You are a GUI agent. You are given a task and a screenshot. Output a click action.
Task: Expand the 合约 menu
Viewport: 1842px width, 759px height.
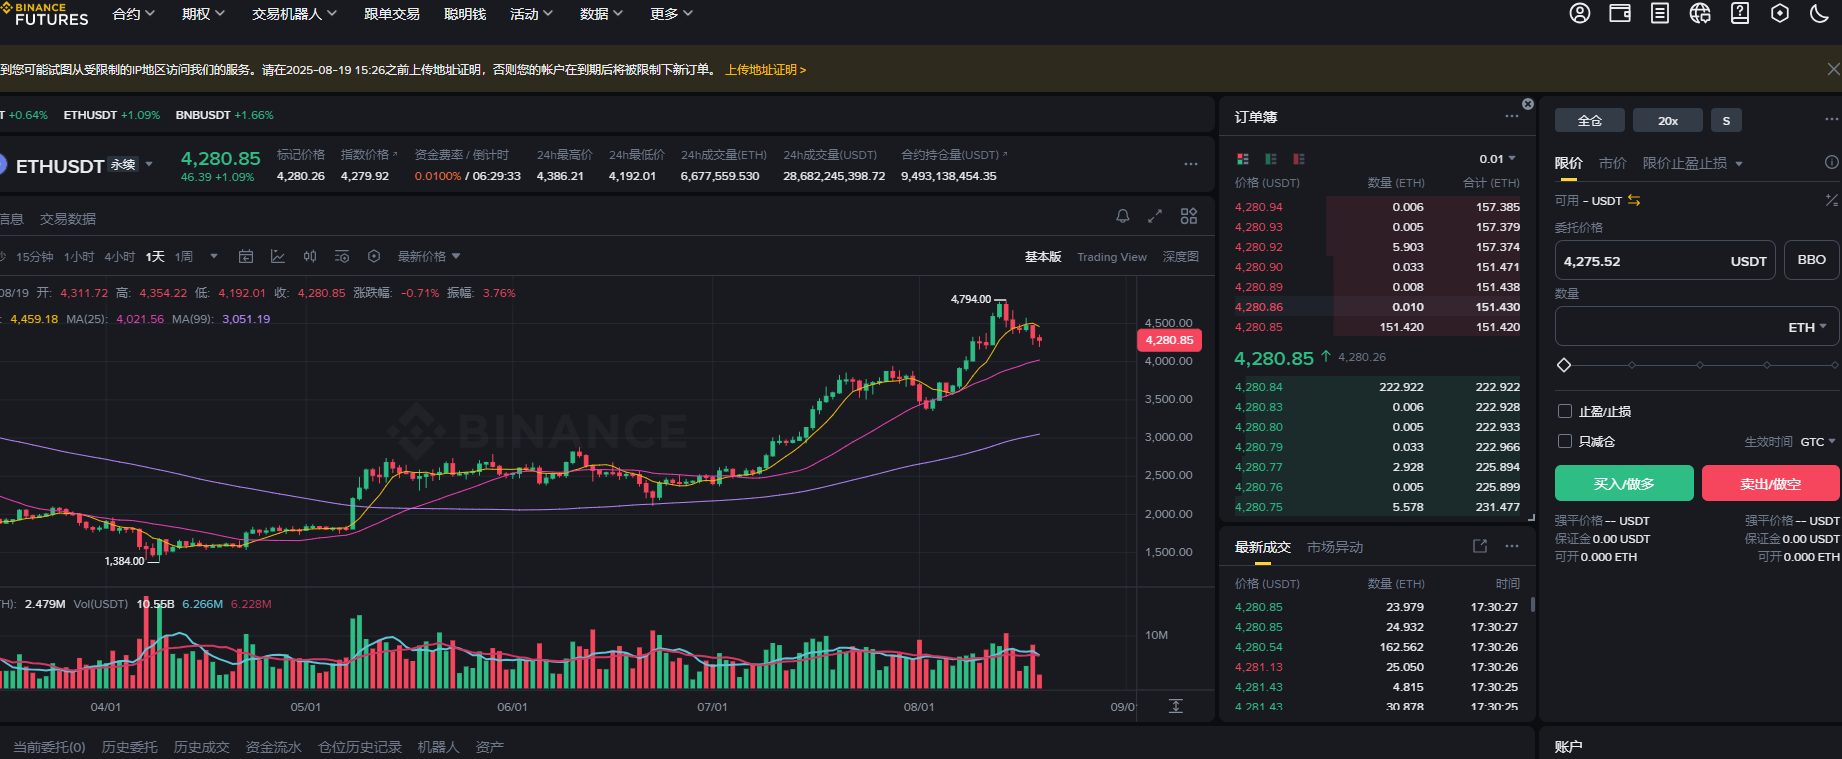pos(134,14)
